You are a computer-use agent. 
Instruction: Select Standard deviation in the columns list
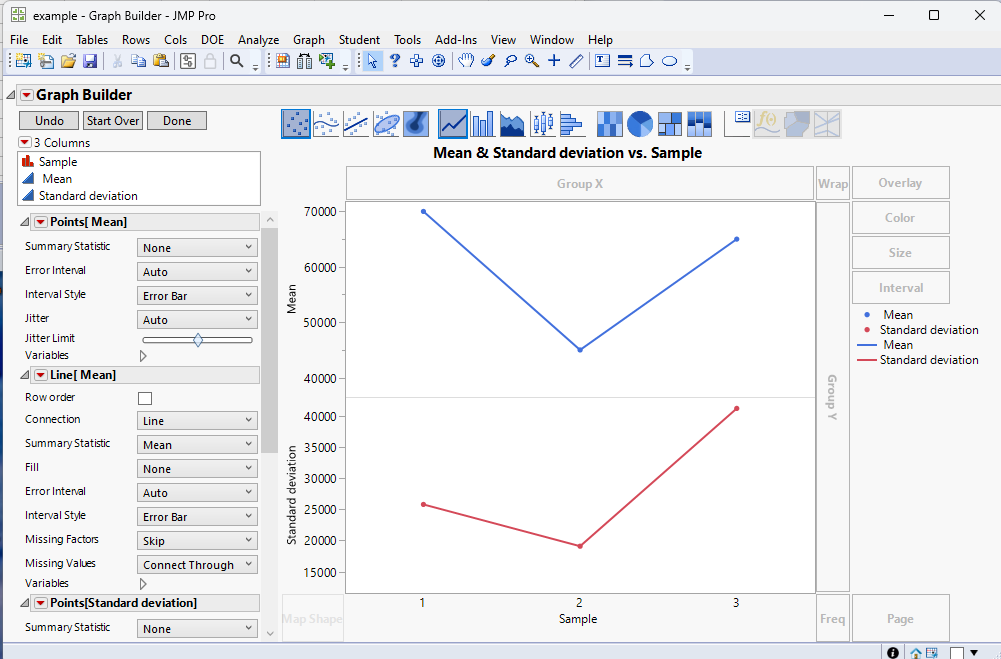click(x=87, y=195)
